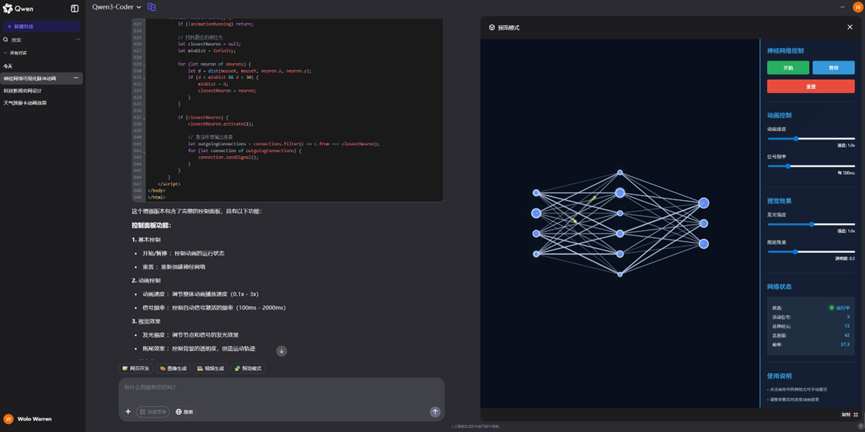Click in the chat message input field
This screenshot has height=432, width=865.
(x=281, y=387)
